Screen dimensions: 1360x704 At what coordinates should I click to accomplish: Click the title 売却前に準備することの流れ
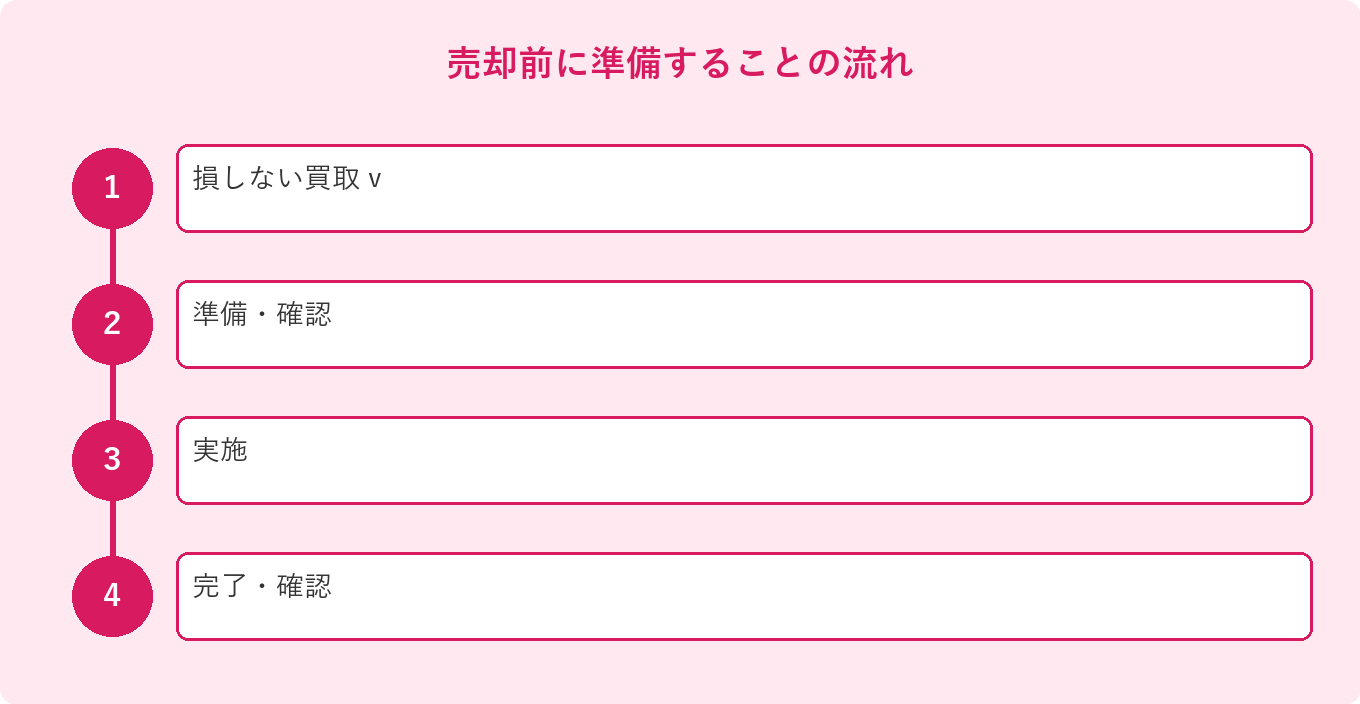pos(680,64)
